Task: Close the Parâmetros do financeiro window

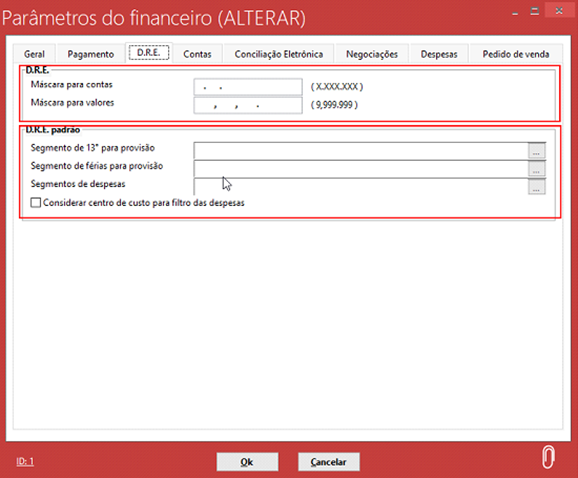Action: 559,11
